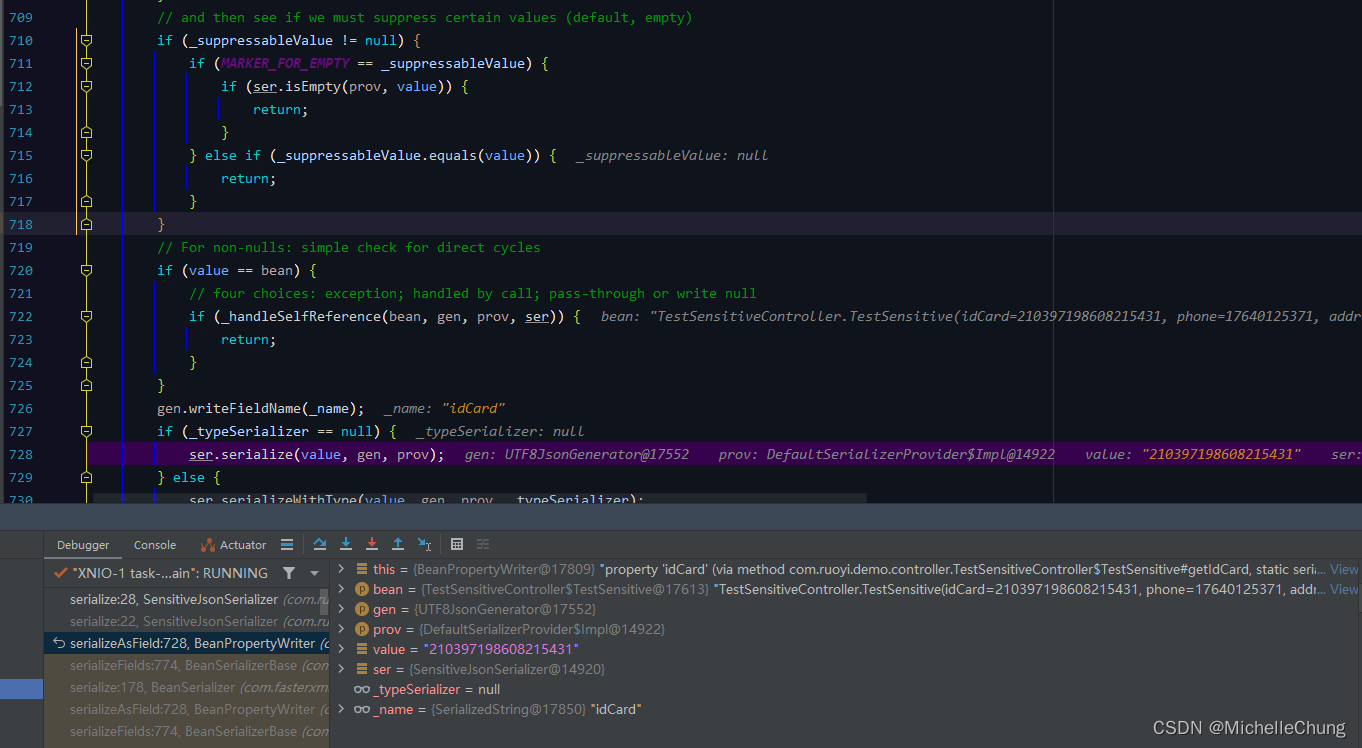
Task: Click the threads view layout icon beside Actuator
Action: point(287,544)
